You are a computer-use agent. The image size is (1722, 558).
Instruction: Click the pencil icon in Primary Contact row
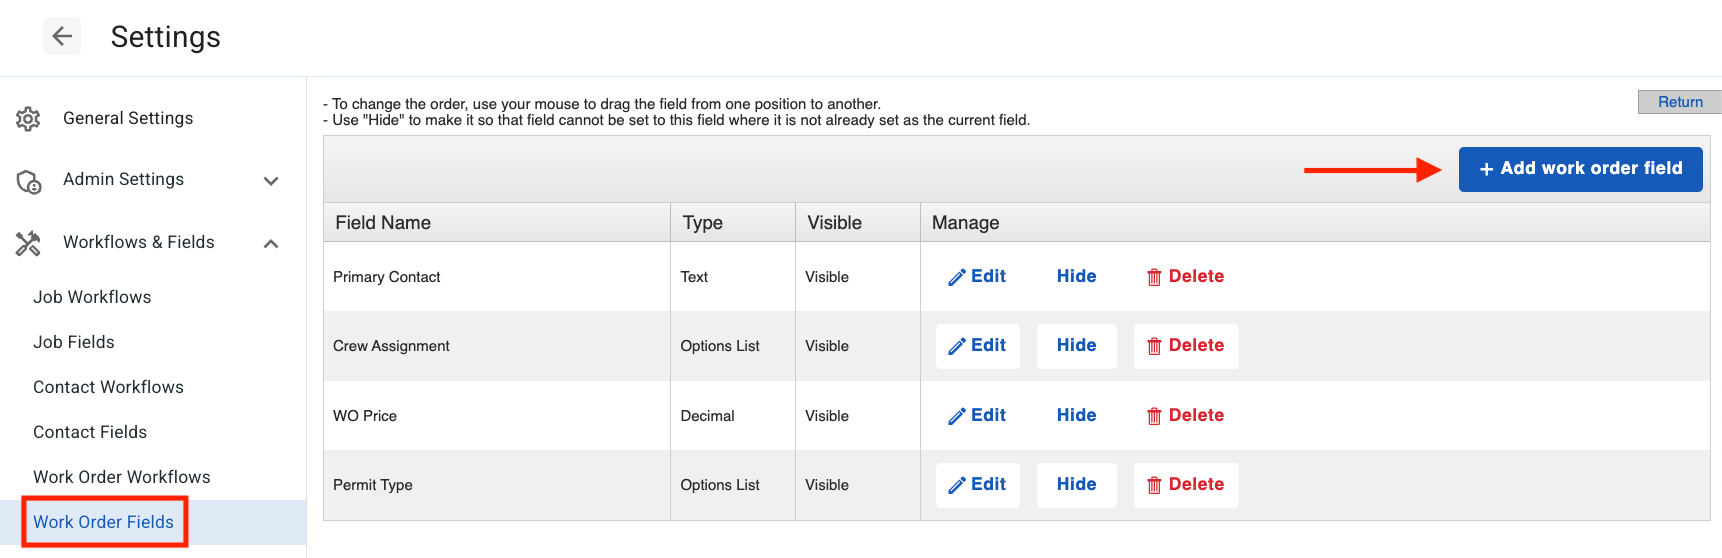[x=956, y=278]
